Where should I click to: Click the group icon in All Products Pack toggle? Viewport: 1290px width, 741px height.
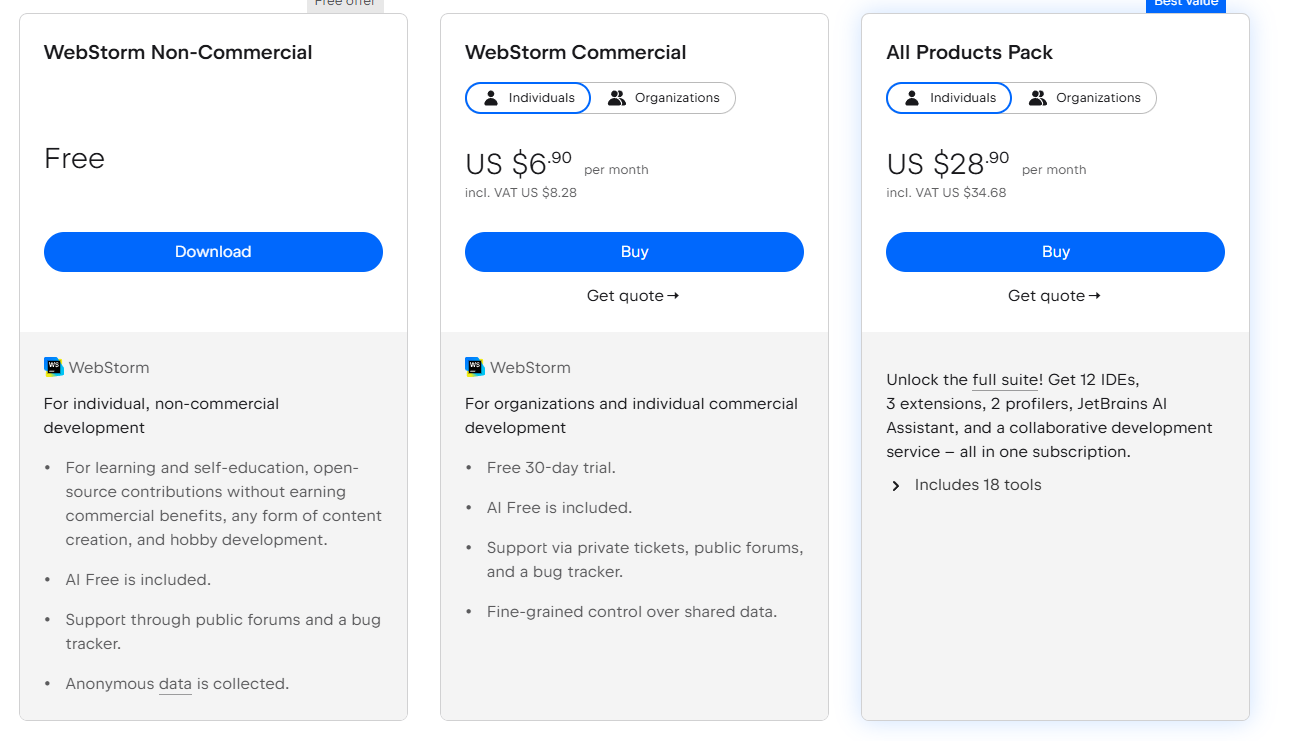tap(1038, 98)
